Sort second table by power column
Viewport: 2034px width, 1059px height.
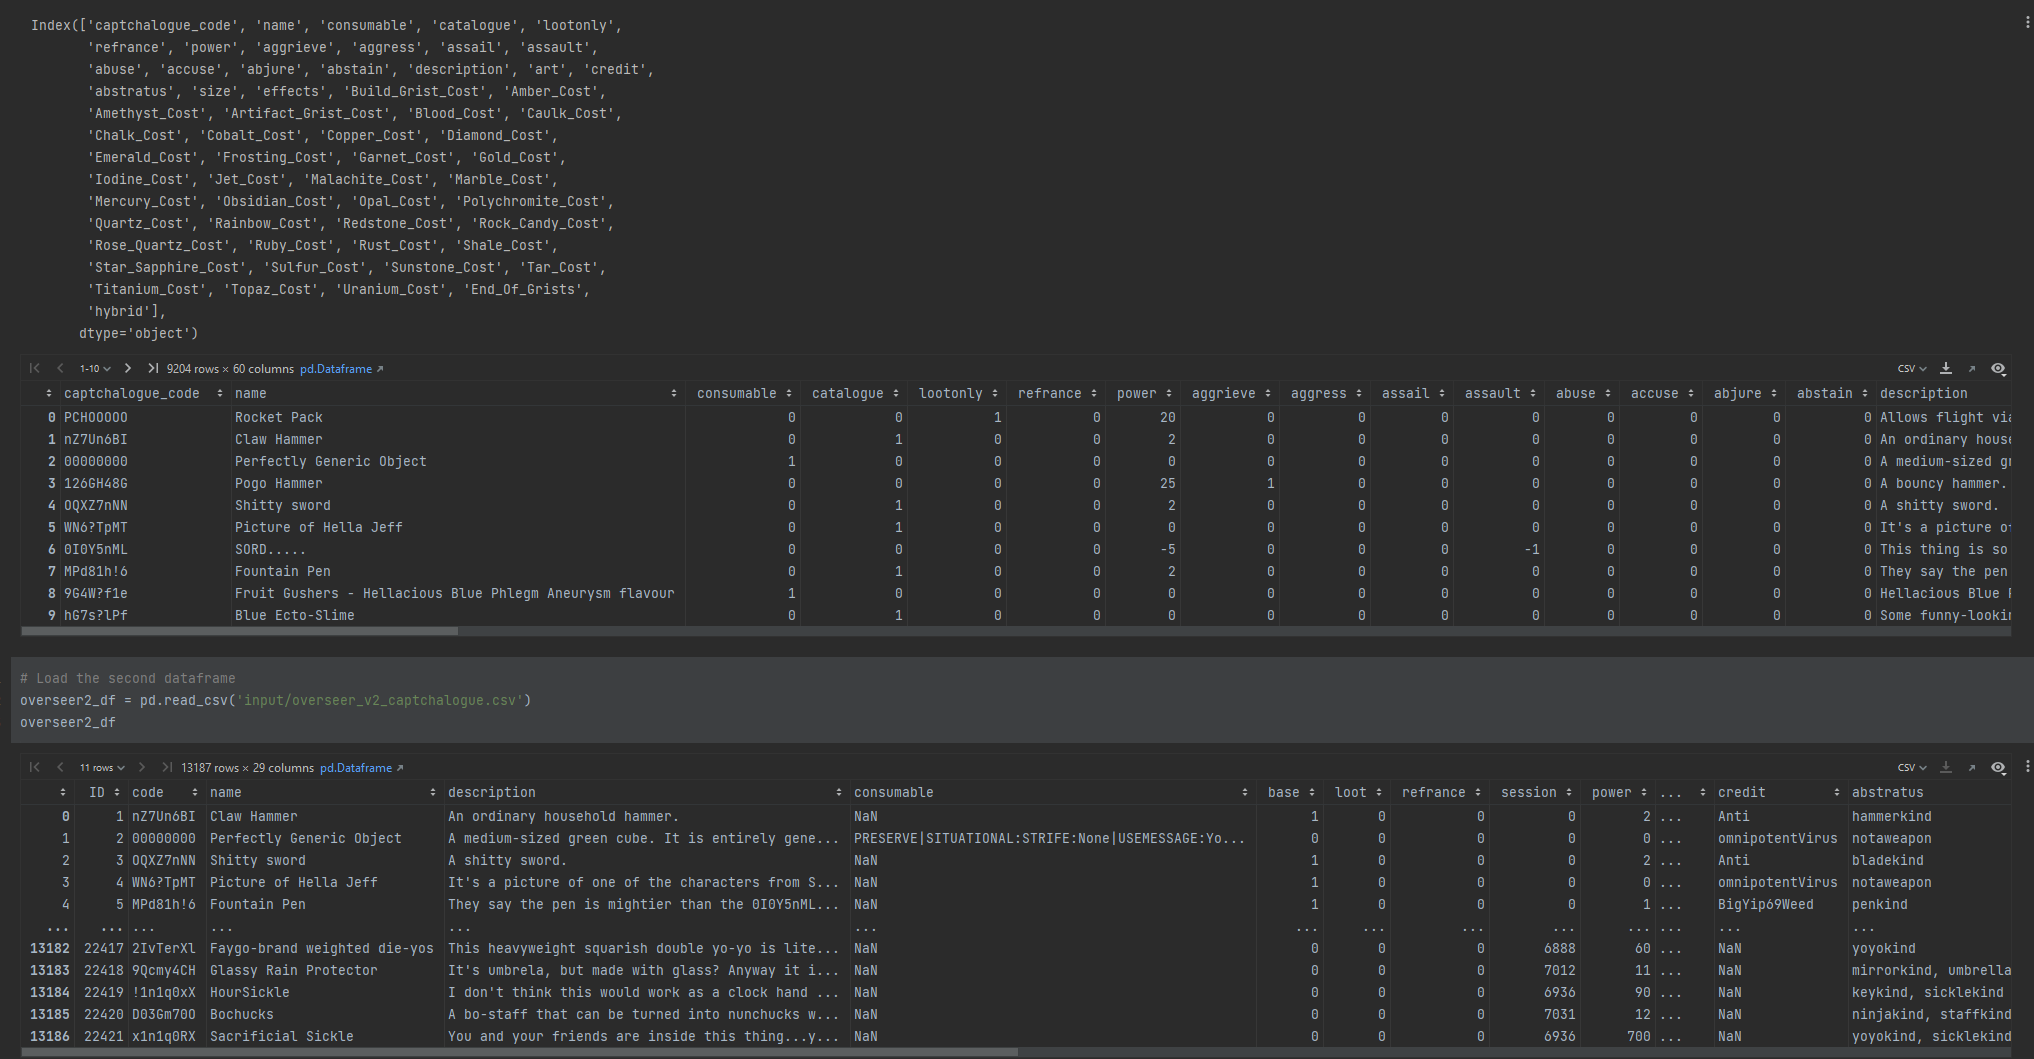tap(1644, 793)
